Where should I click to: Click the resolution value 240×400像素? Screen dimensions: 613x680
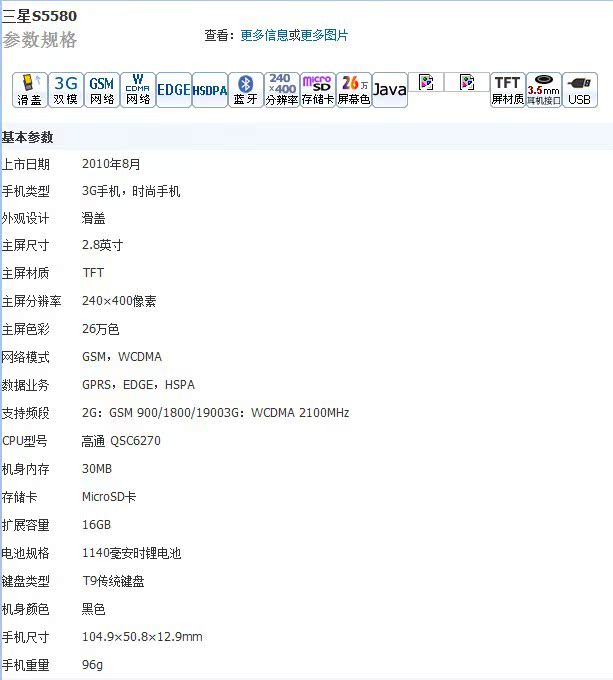pos(119,301)
